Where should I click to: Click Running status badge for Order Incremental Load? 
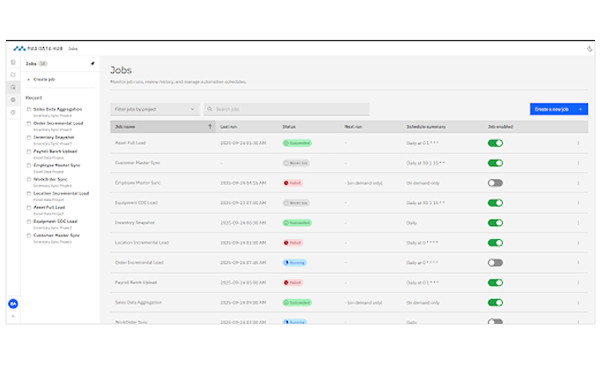click(x=295, y=263)
